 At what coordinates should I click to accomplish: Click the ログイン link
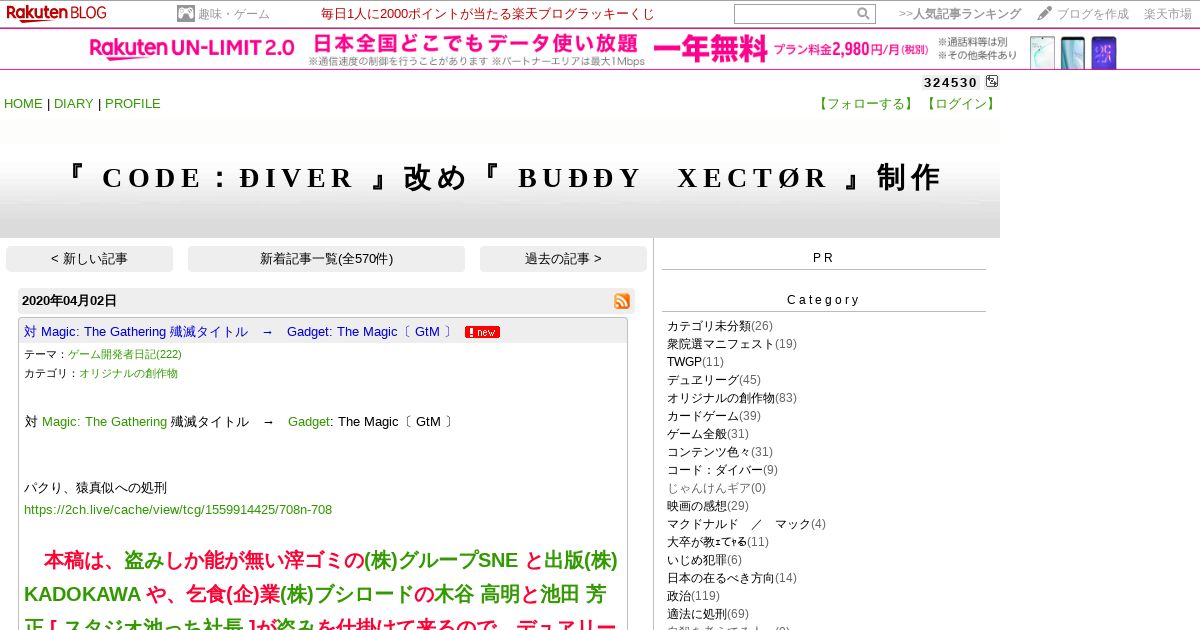click(959, 104)
